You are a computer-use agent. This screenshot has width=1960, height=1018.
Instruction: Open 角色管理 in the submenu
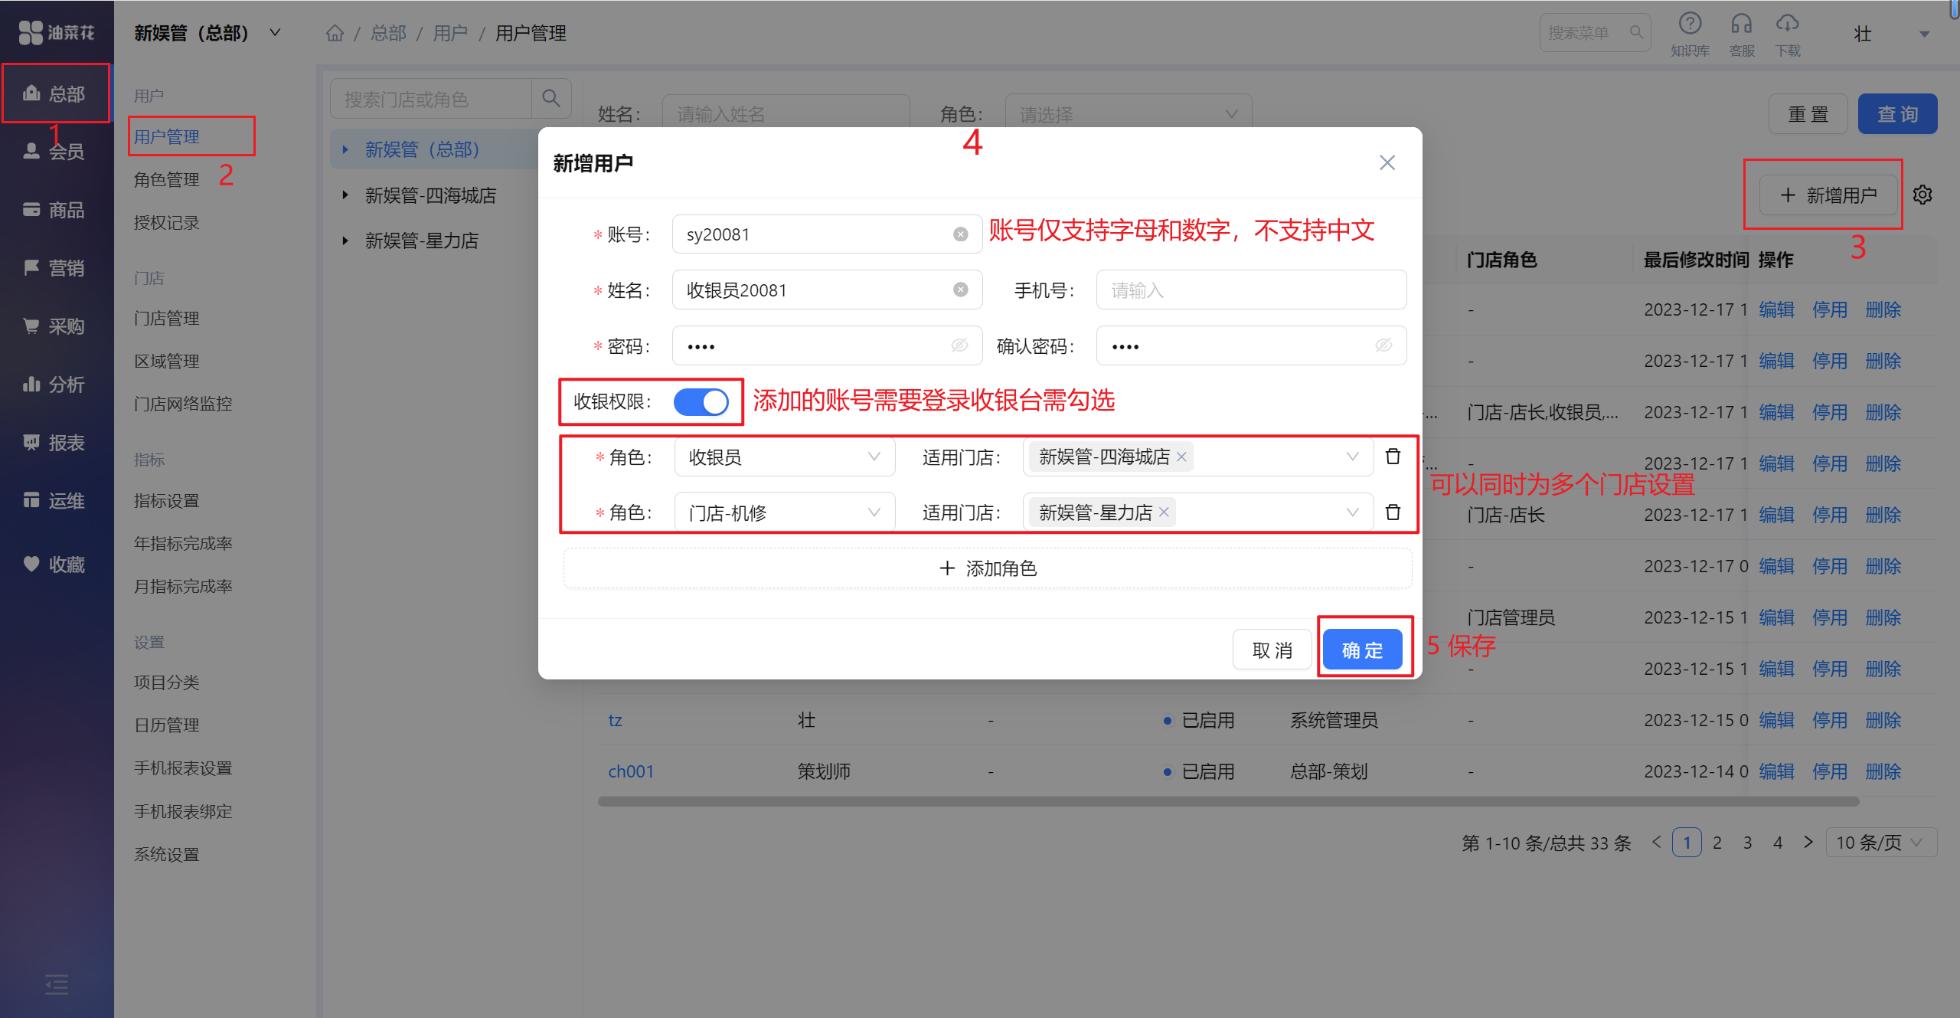click(x=167, y=180)
